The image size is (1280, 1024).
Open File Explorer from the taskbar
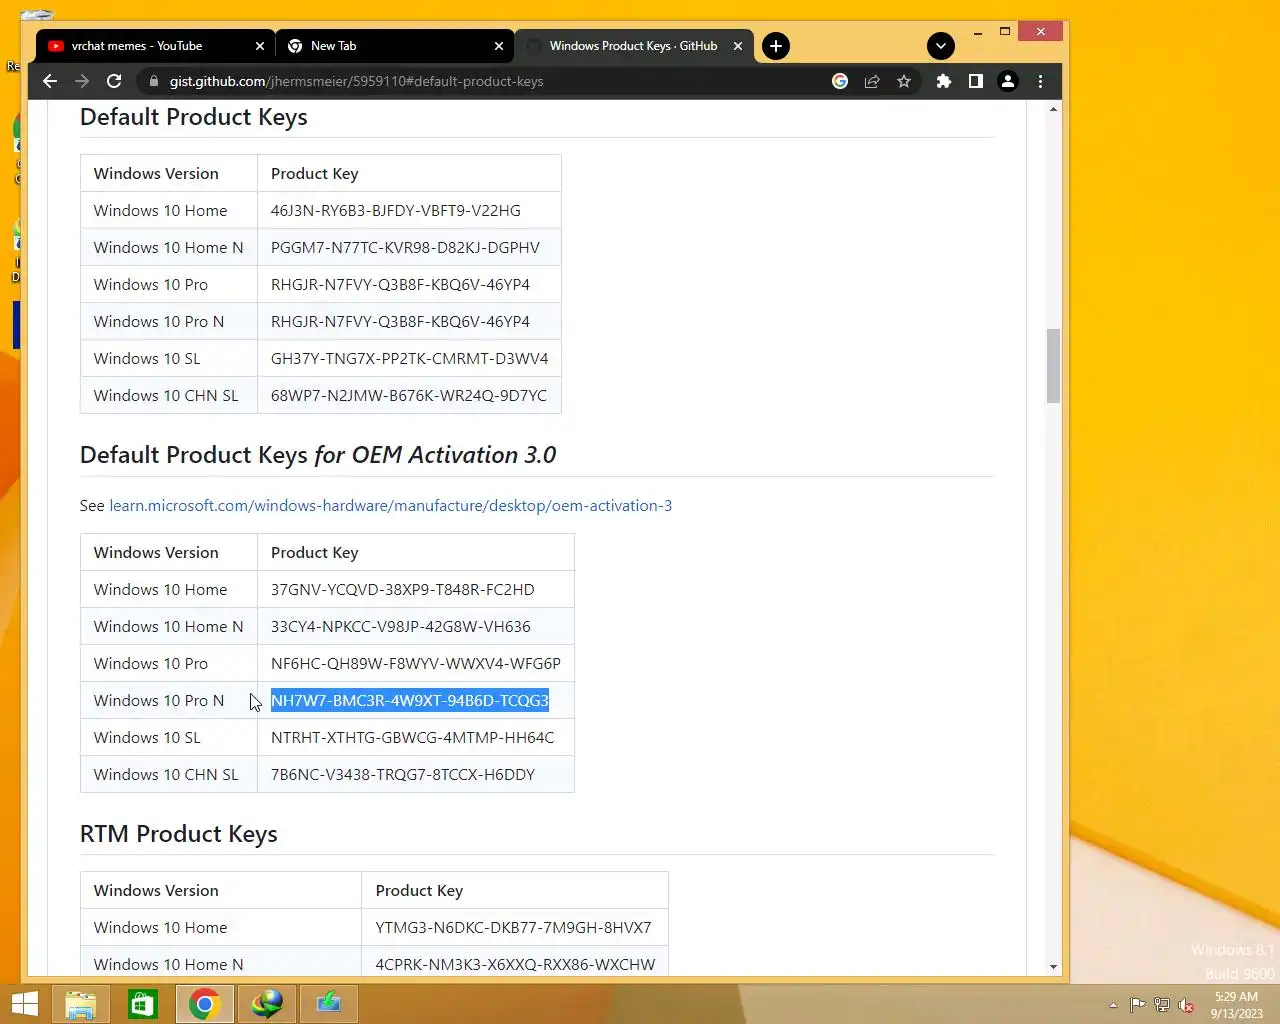81,1004
